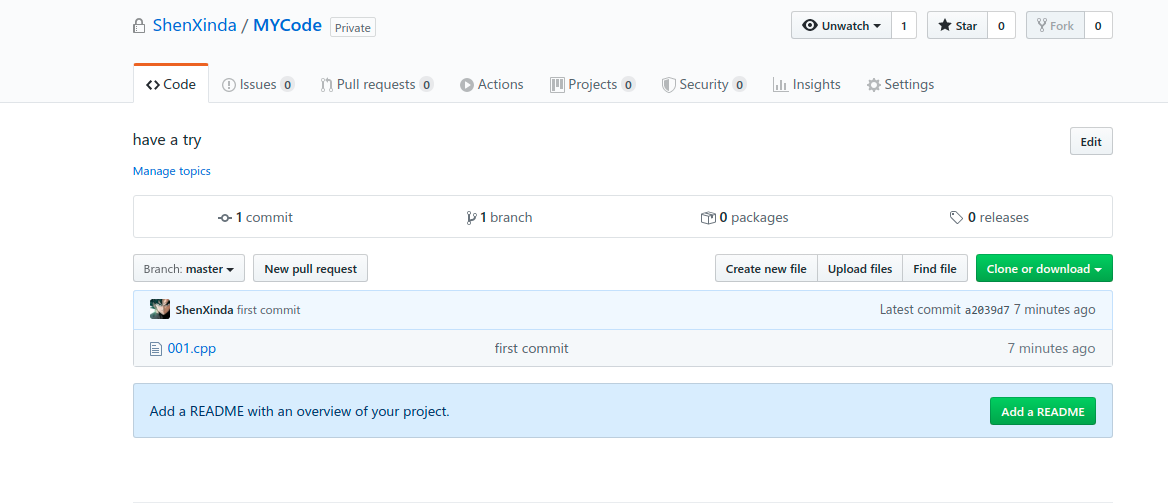The image size is (1168, 503).
Task: Click the Manage topics link
Action: 172,171
